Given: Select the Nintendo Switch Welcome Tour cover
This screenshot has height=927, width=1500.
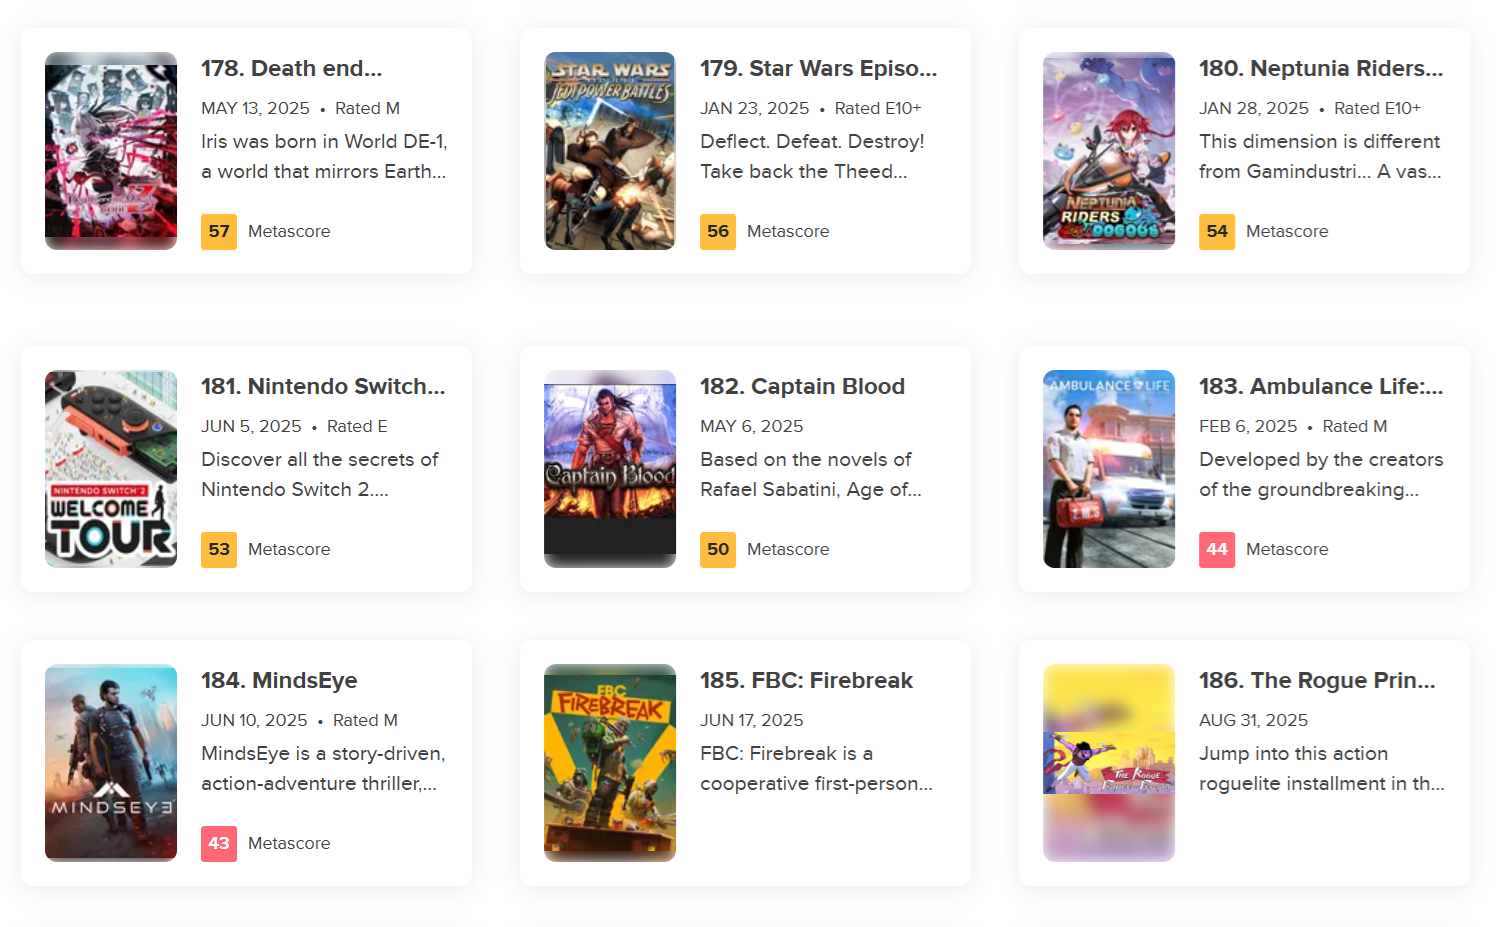Looking at the screenshot, I should (x=111, y=469).
